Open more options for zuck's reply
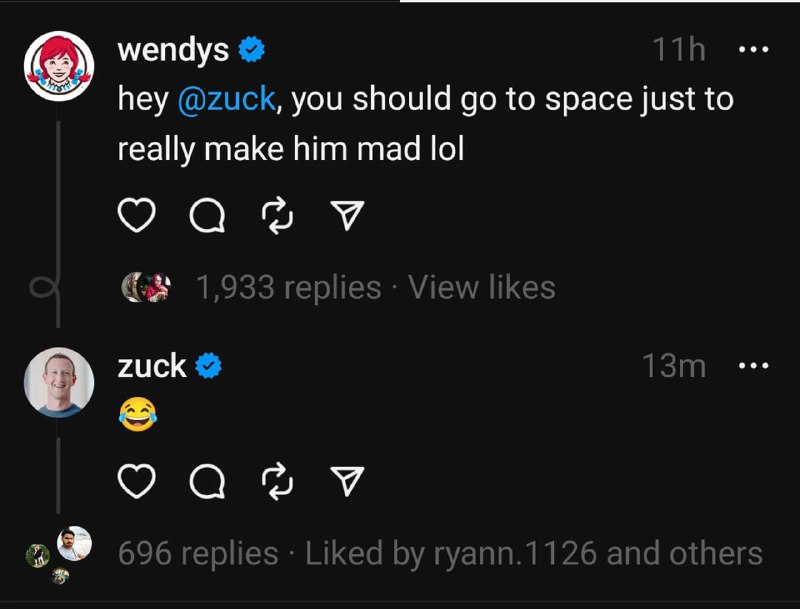Screen dimensions: 800x609 pos(752,366)
